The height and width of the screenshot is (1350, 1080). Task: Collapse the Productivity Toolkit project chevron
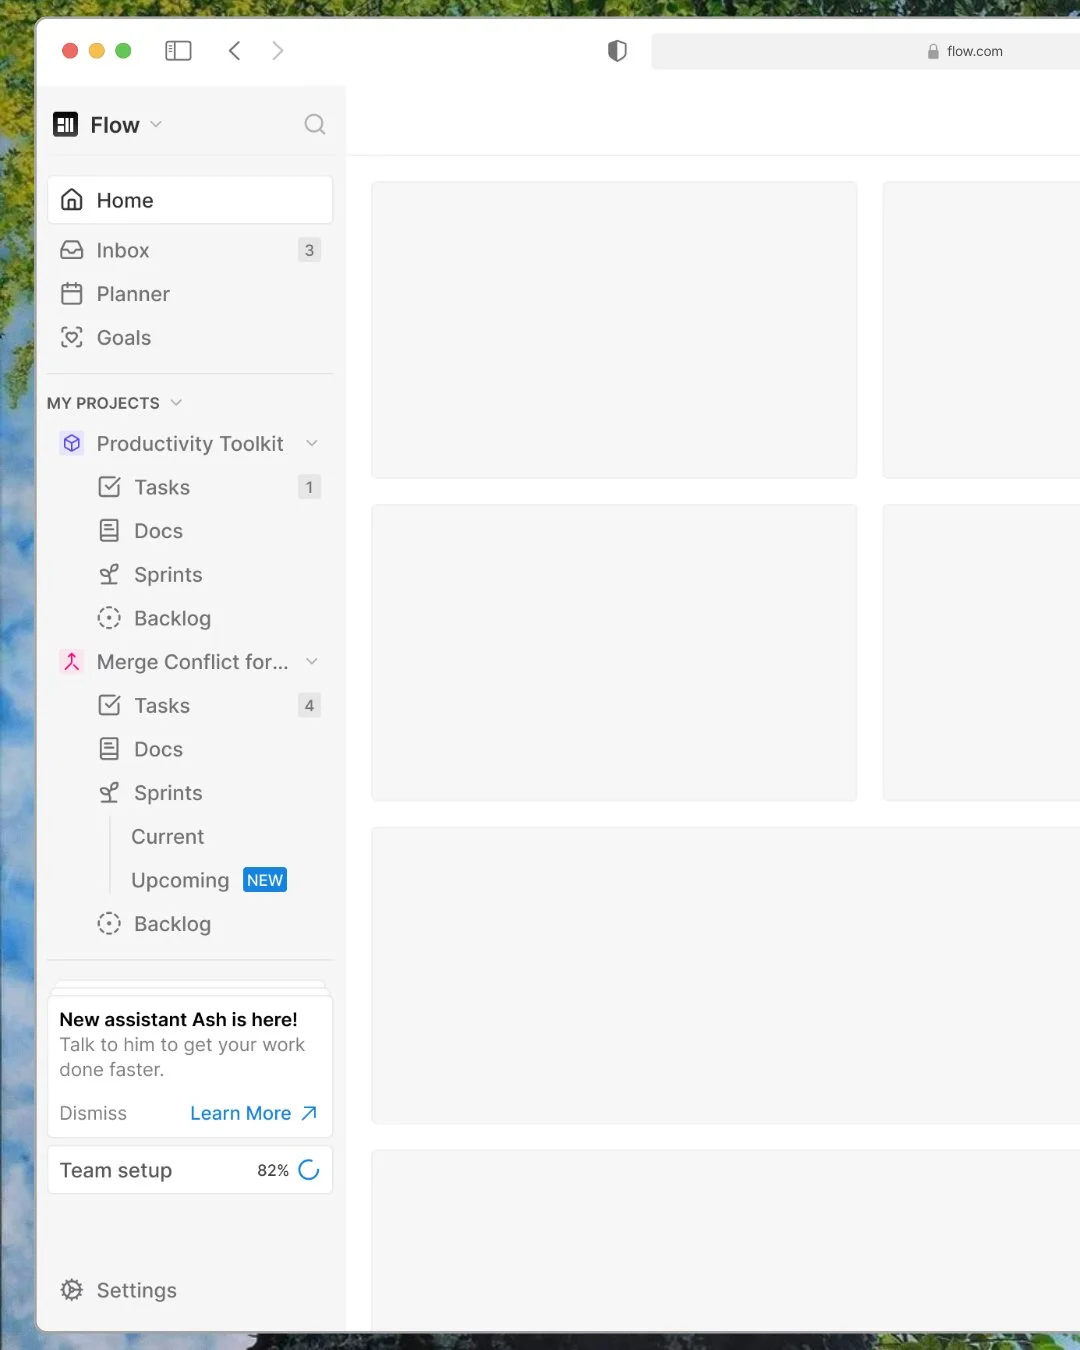tap(312, 443)
